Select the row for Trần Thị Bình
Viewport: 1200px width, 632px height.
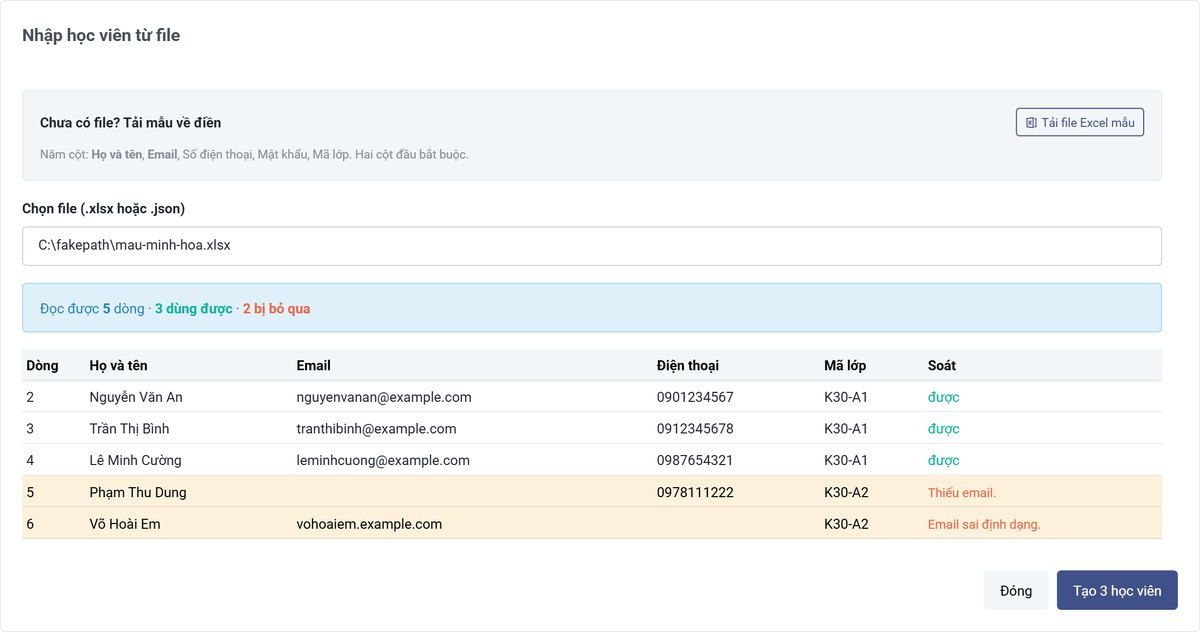(x=592, y=429)
